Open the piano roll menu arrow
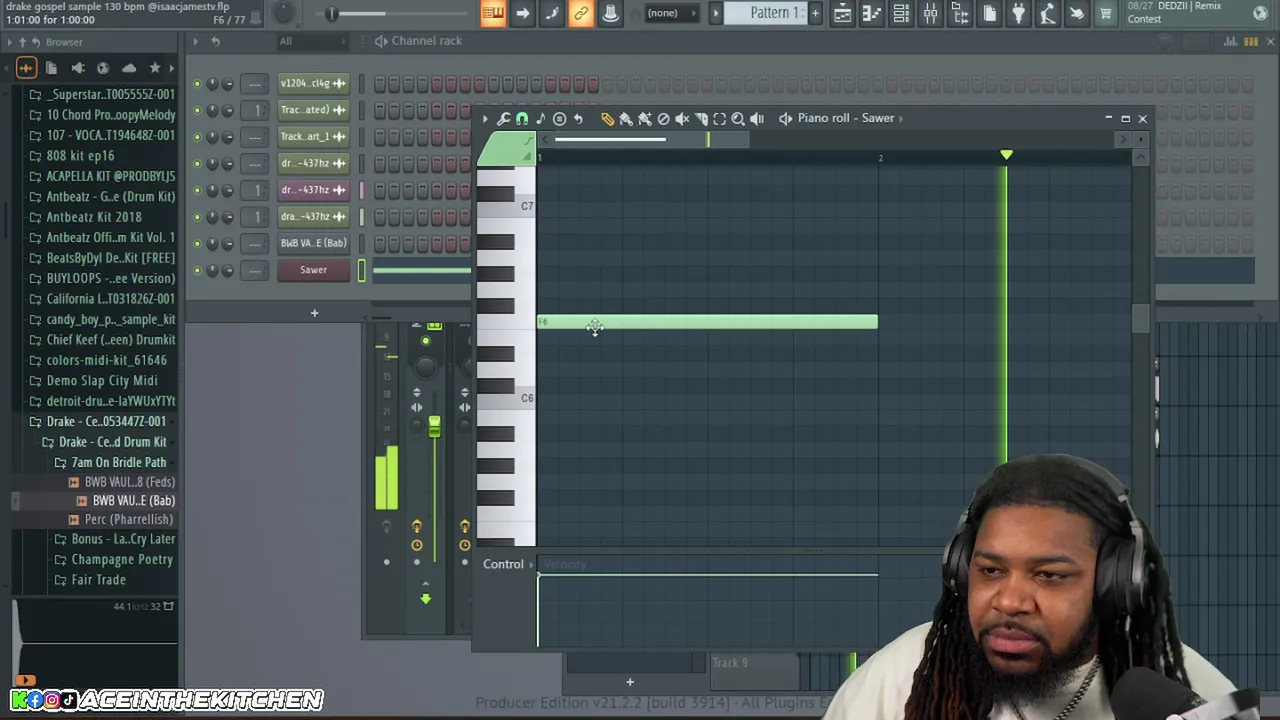 pyautogui.click(x=485, y=119)
